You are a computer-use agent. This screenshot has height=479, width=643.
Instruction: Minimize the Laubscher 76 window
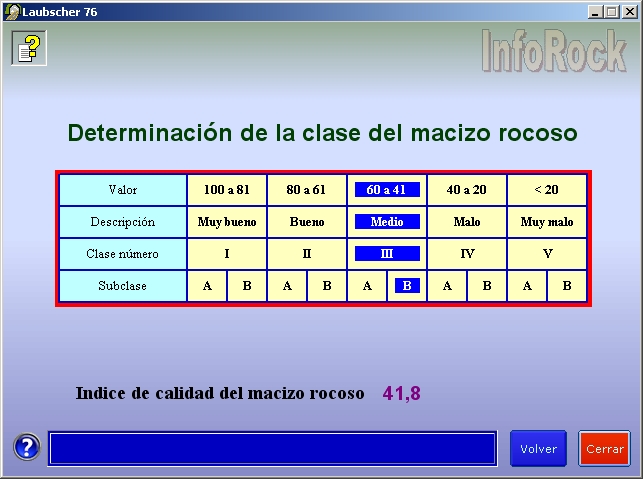tap(595, 11)
